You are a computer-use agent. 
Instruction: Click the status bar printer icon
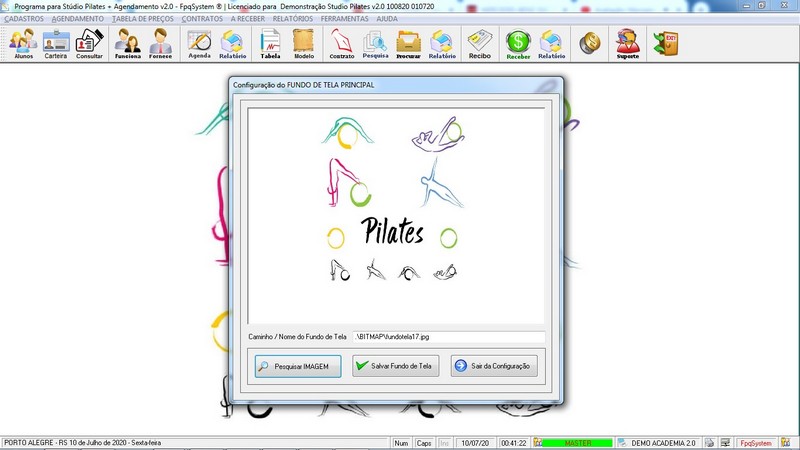click(x=709, y=443)
